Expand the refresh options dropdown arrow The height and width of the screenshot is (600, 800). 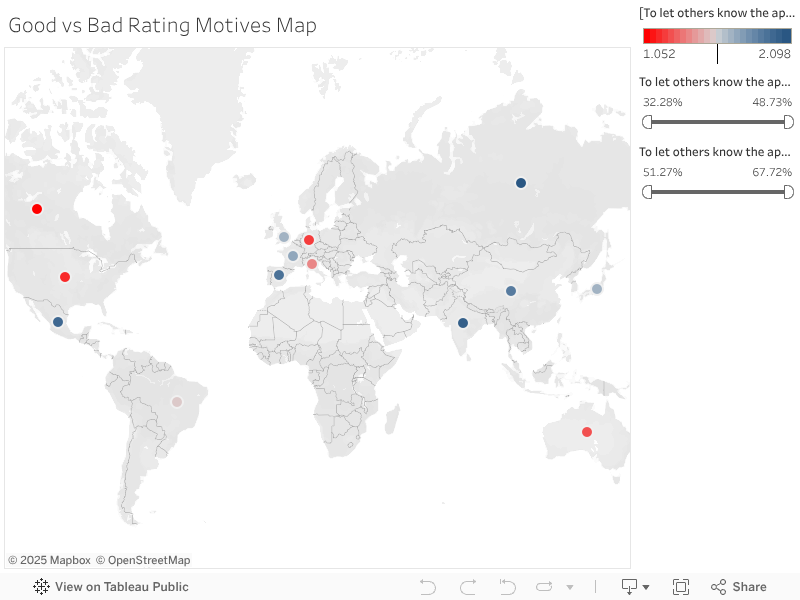pyautogui.click(x=570, y=587)
